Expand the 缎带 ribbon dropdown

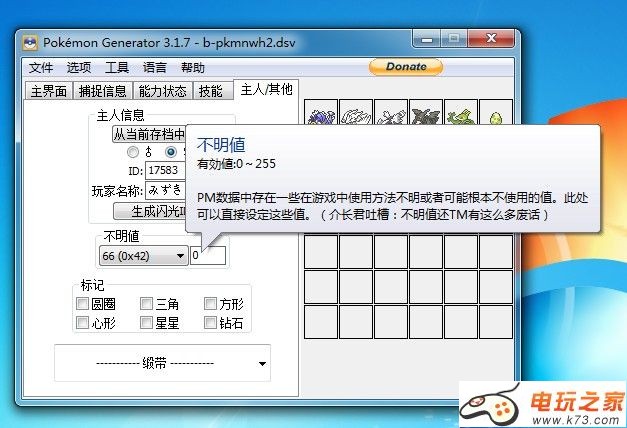tap(162, 362)
